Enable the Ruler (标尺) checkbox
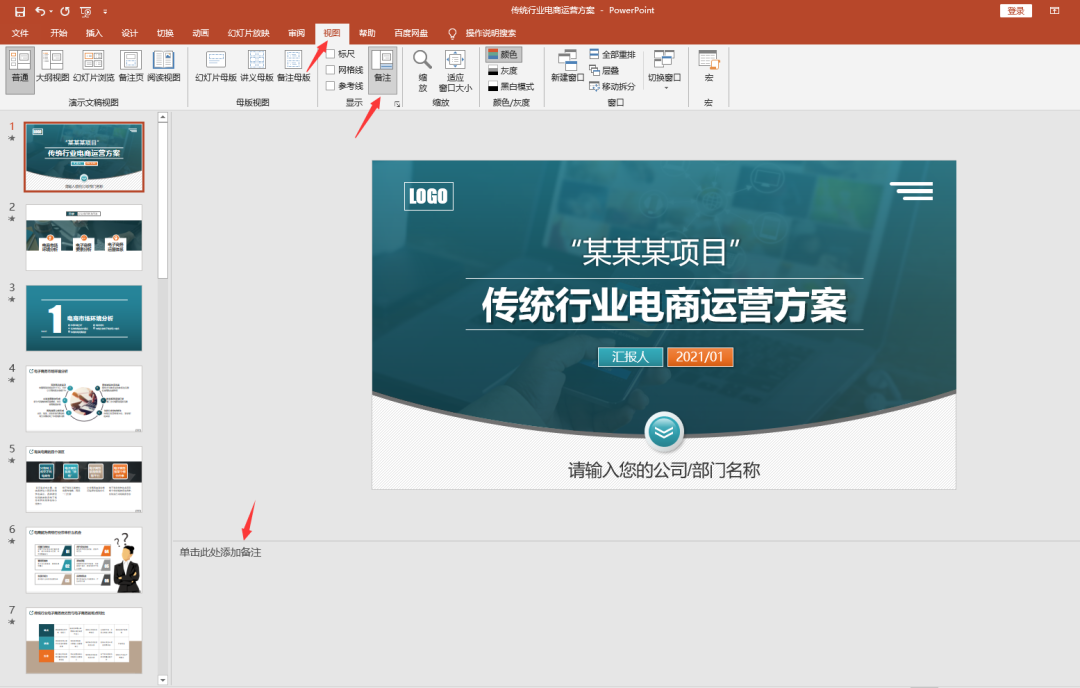Image resolution: width=1080 pixels, height=688 pixels. pyautogui.click(x=331, y=54)
